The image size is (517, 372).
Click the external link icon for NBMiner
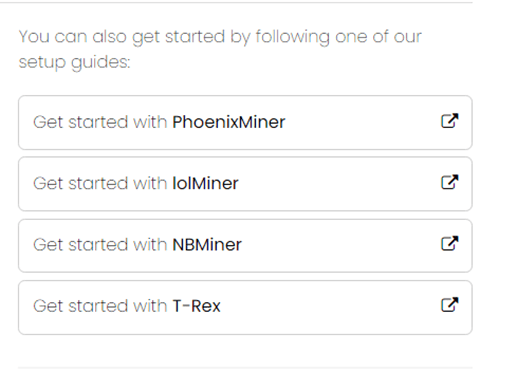450,244
